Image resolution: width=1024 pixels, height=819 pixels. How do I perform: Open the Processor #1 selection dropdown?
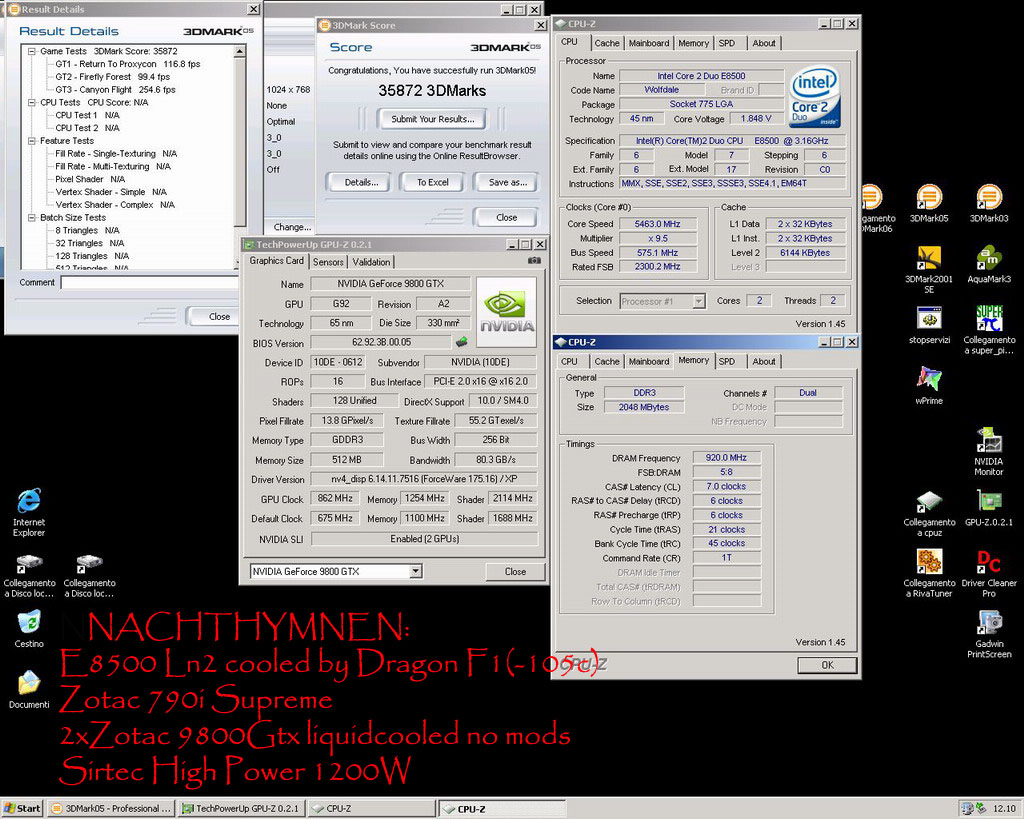tap(699, 301)
